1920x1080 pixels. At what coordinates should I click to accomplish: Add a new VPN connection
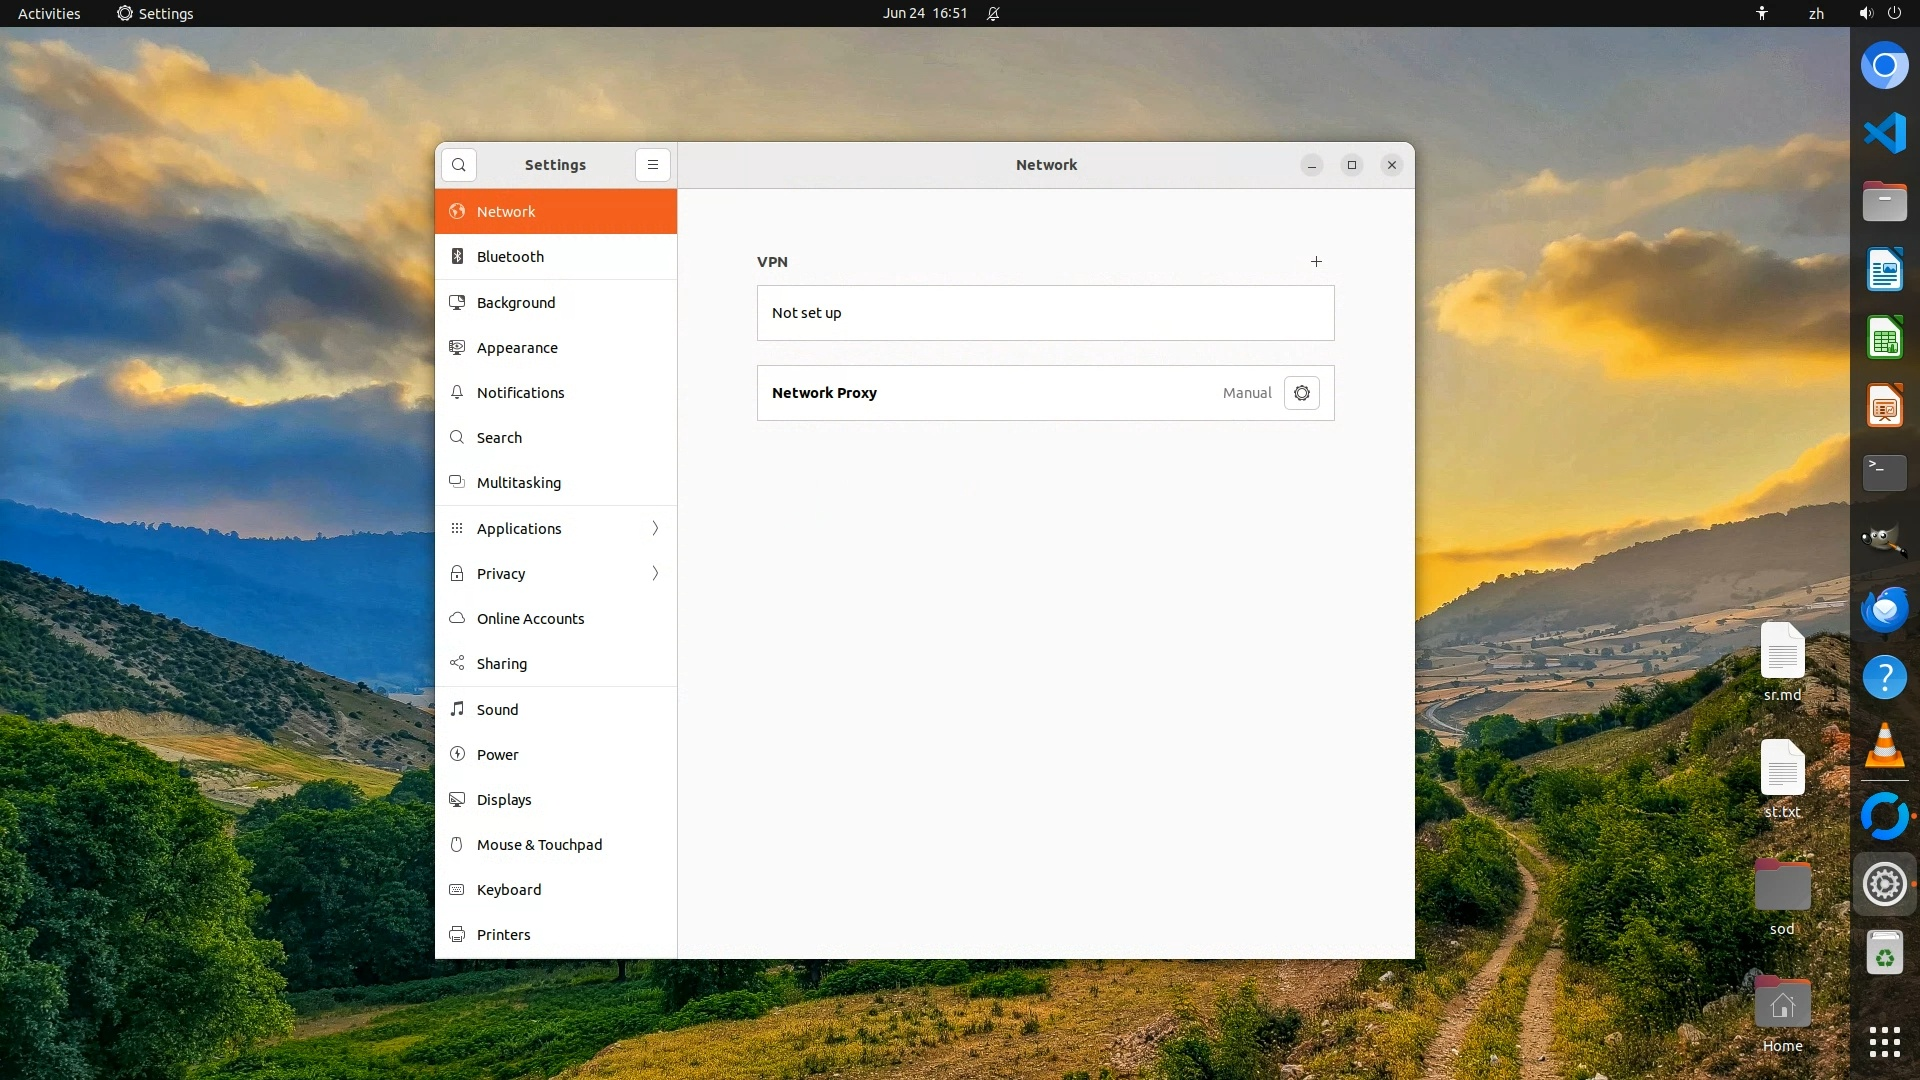pos(1316,262)
